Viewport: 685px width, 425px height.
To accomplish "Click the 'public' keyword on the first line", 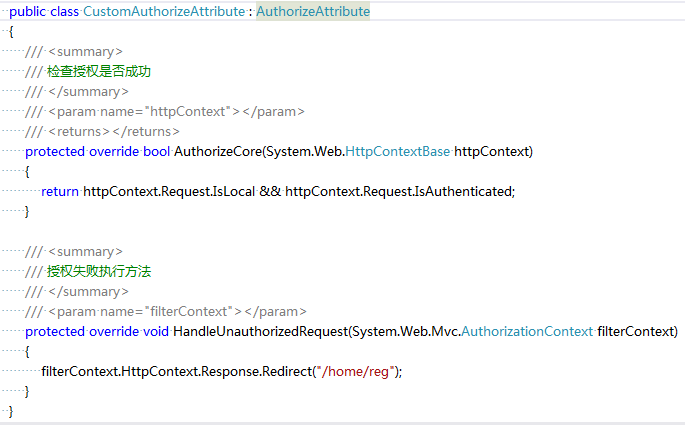I will pos(28,11).
